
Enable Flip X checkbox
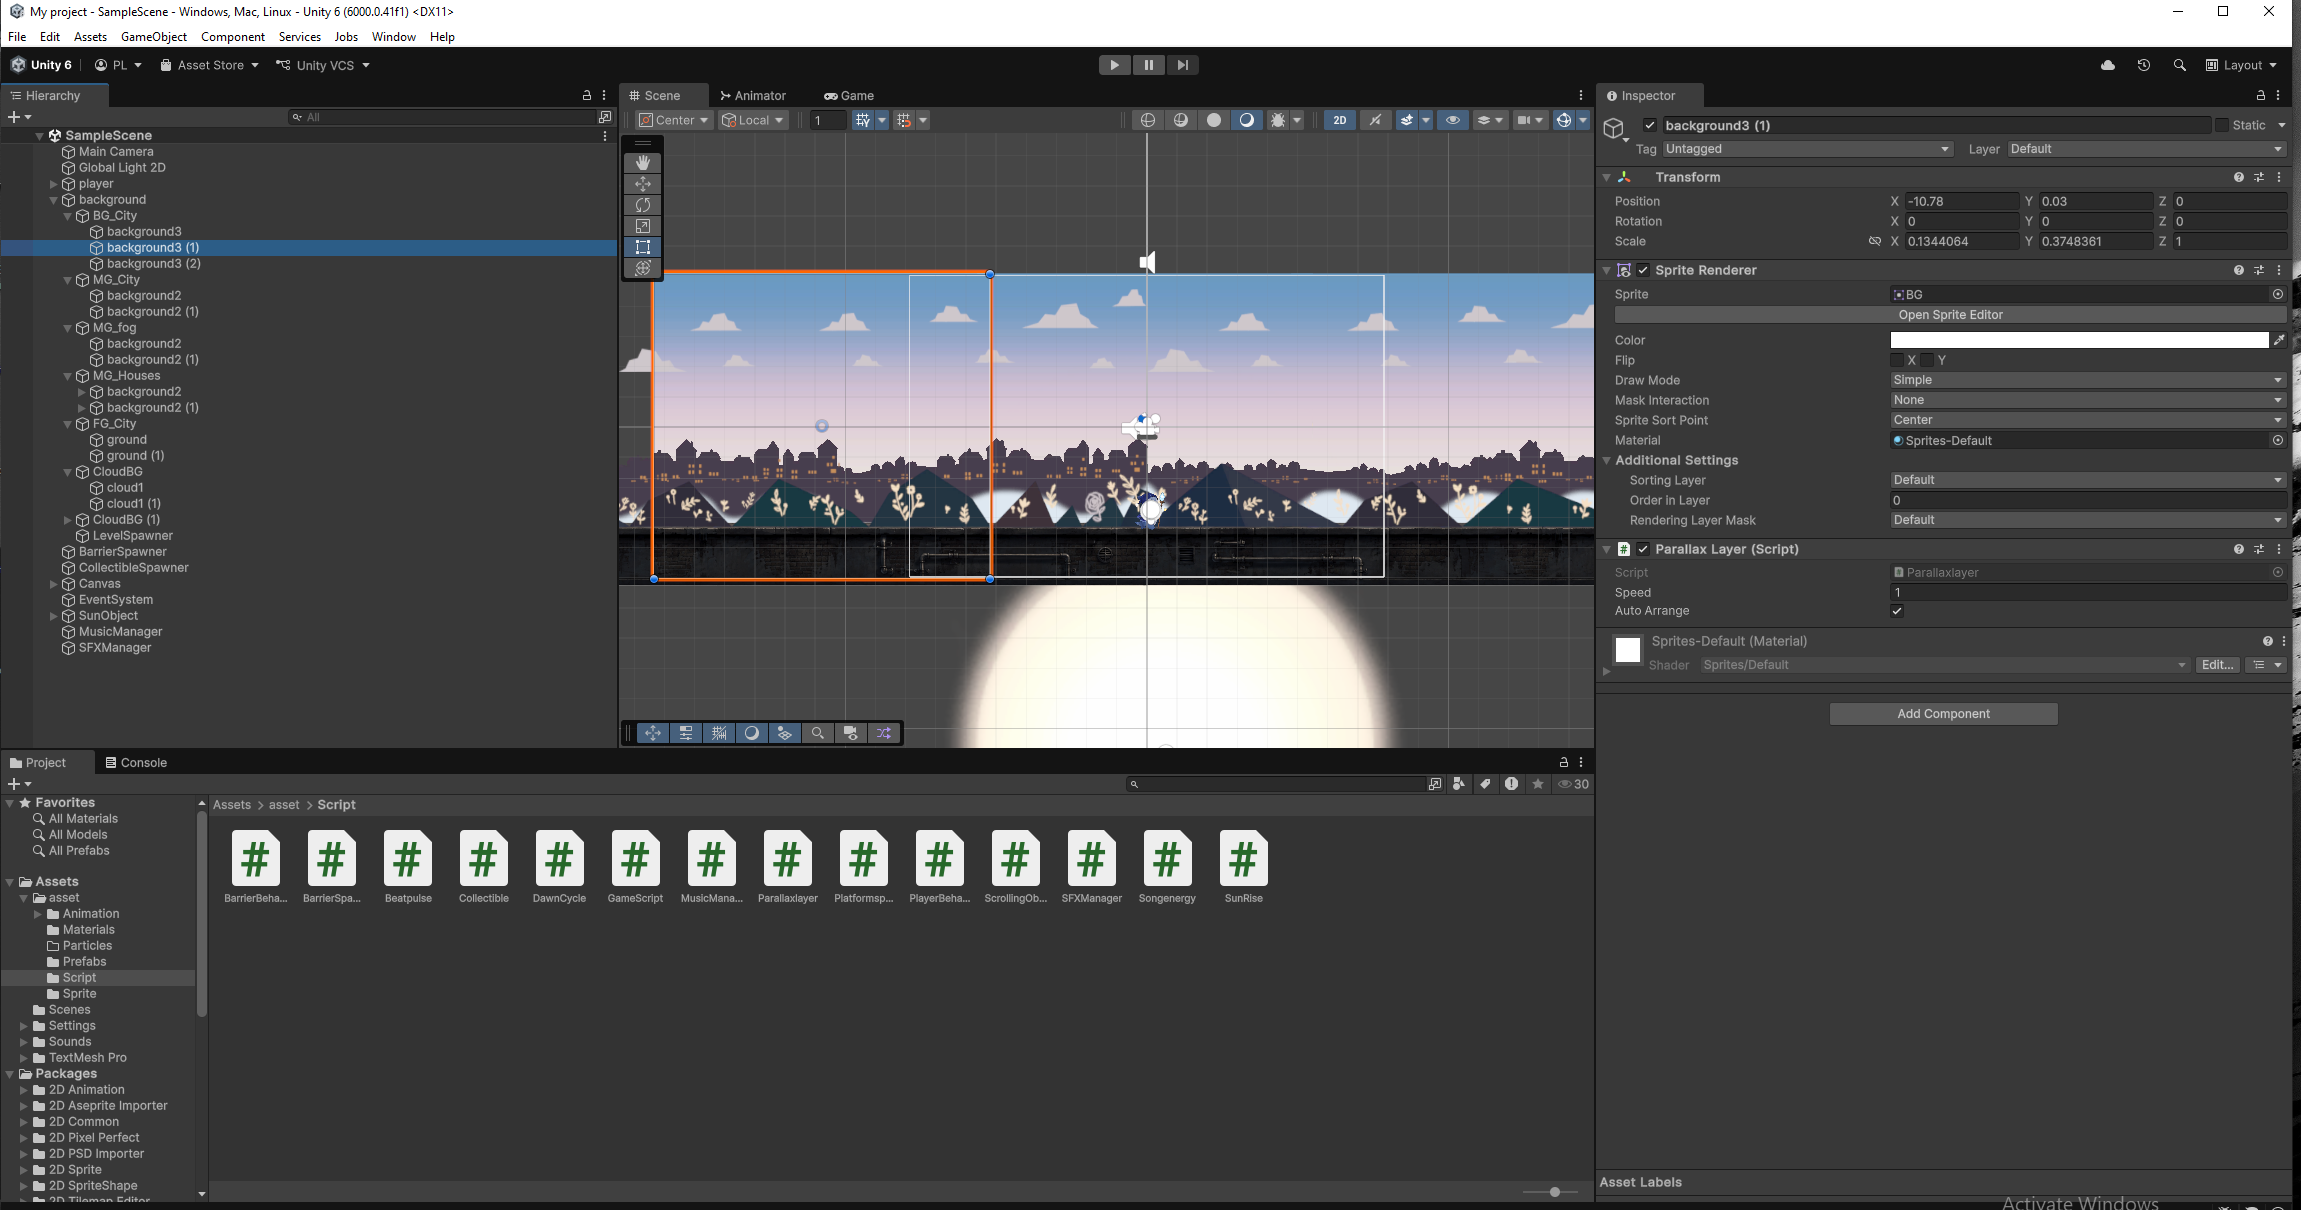tap(1897, 360)
